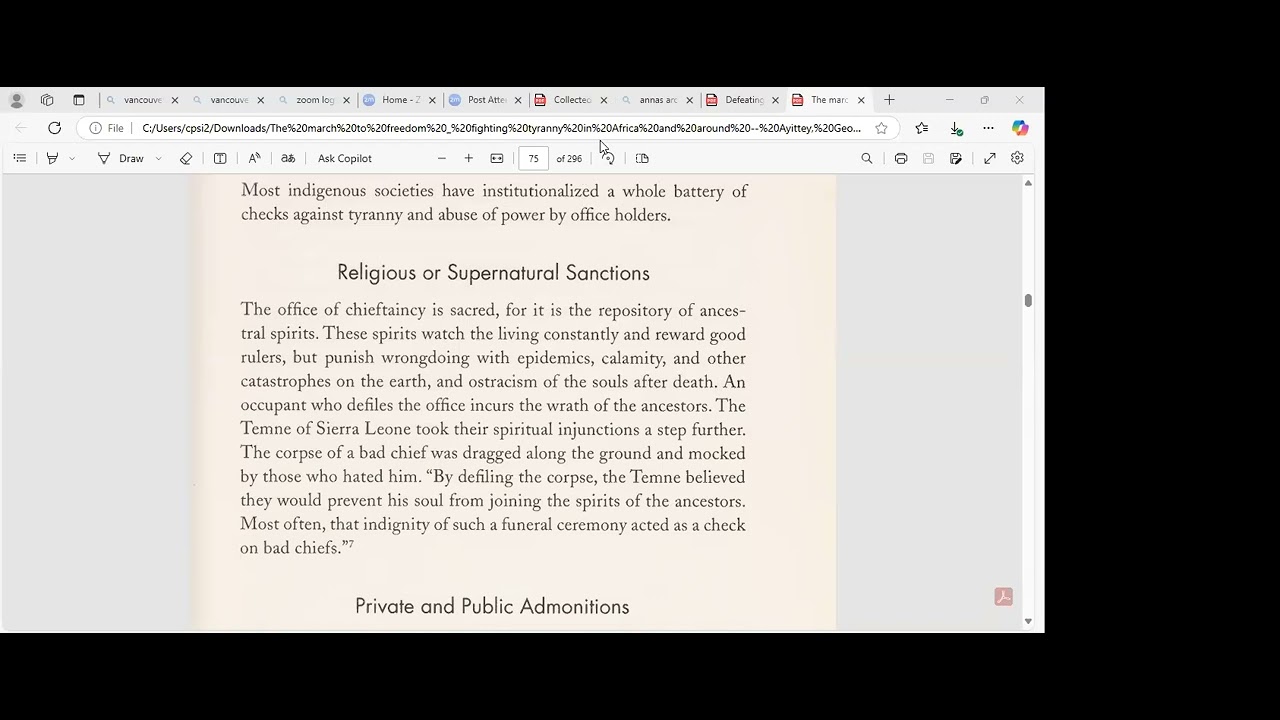The height and width of the screenshot is (720, 1280).
Task: Close the 'annas arc' tab
Action: [x=689, y=100]
